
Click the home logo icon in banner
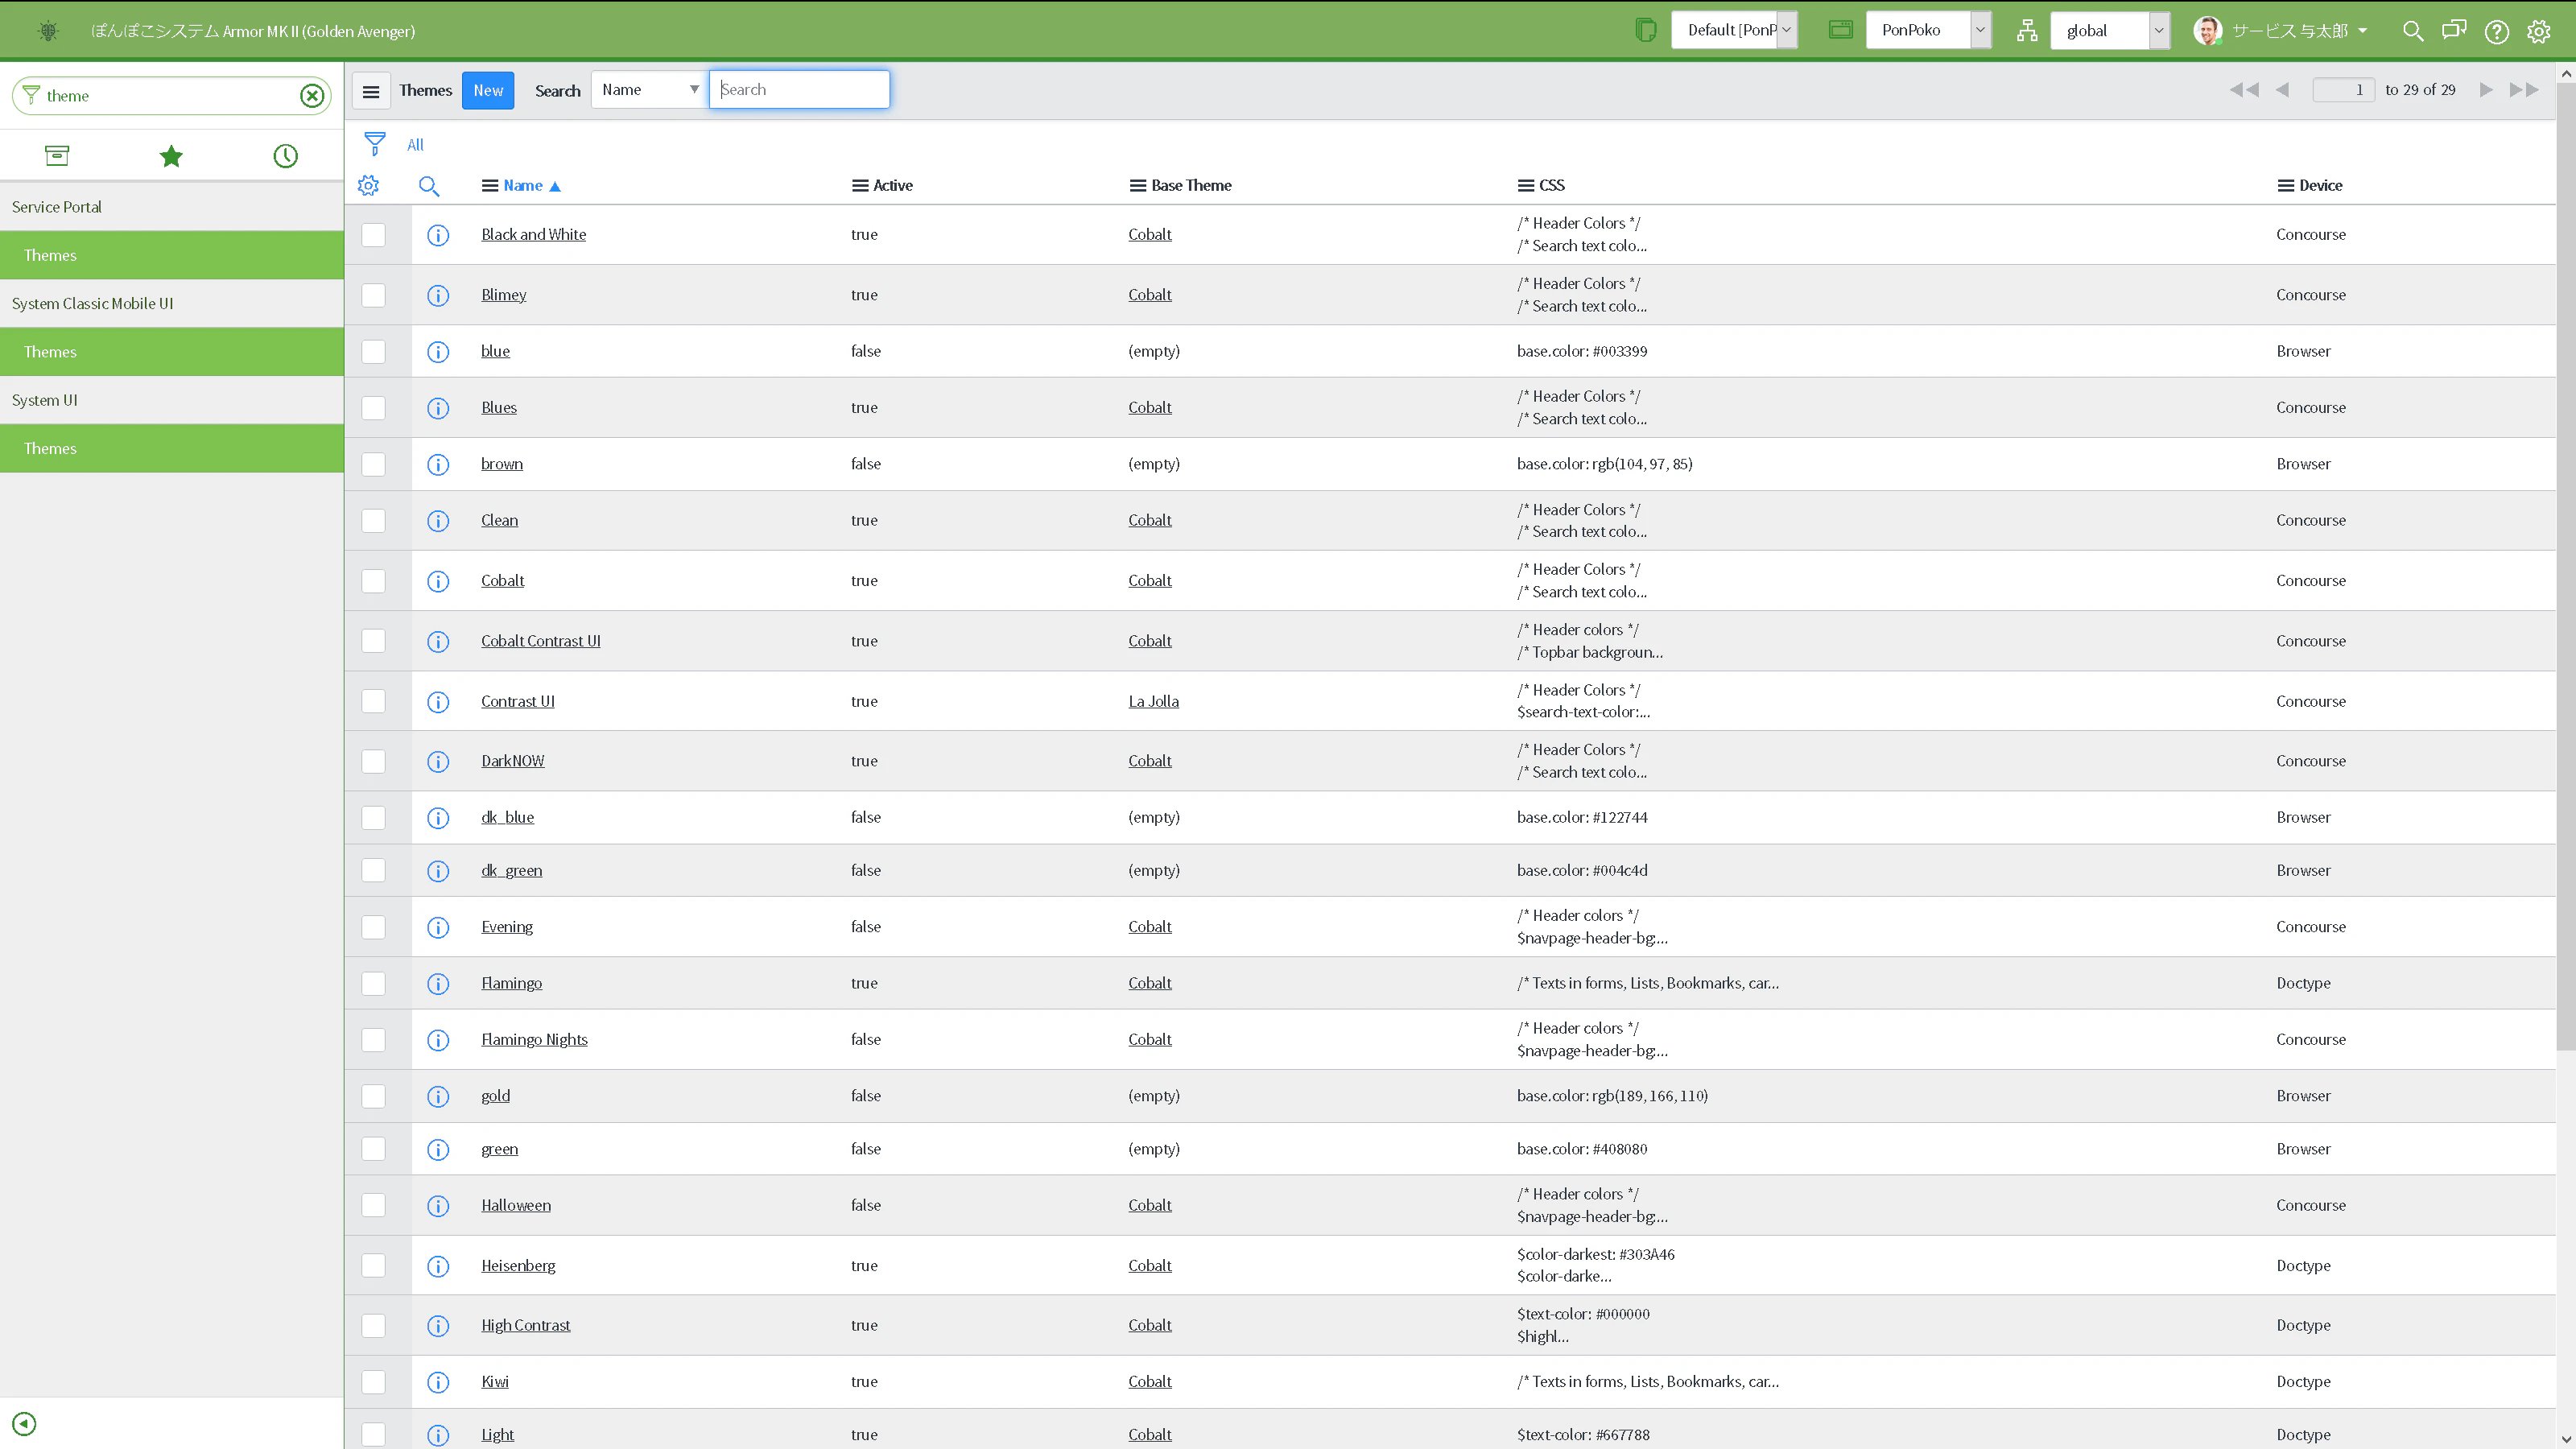[47, 31]
